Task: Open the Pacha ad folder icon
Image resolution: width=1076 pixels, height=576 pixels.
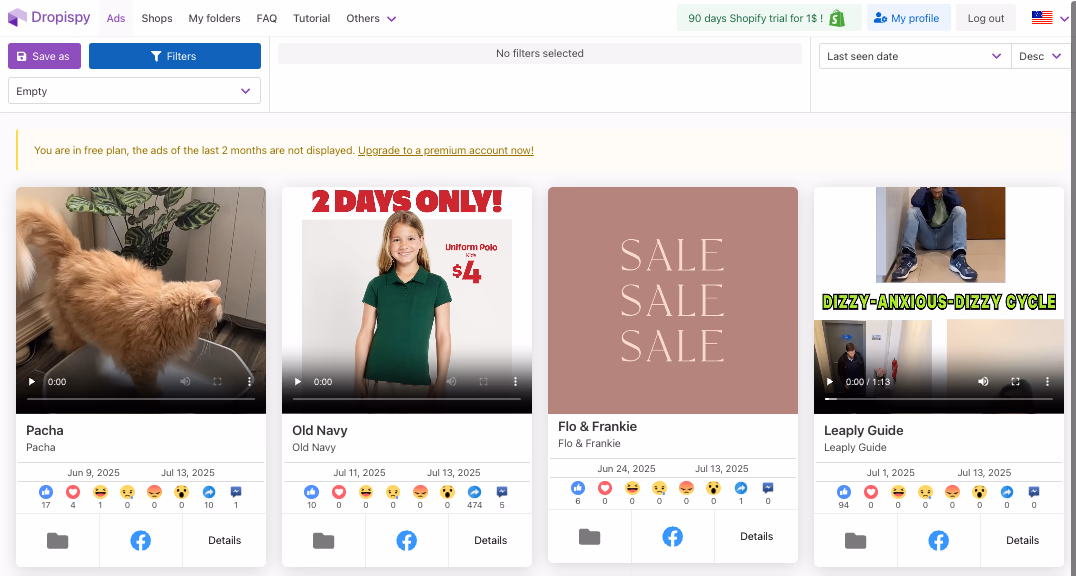Action: (x=58, y=541)
